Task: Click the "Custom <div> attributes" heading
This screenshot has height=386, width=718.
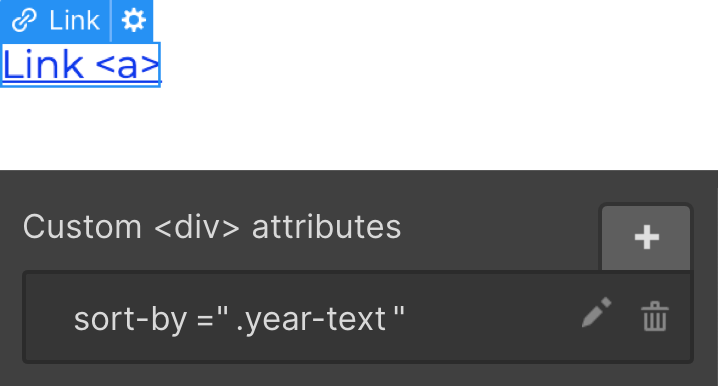Action: [x=212, y=227]
